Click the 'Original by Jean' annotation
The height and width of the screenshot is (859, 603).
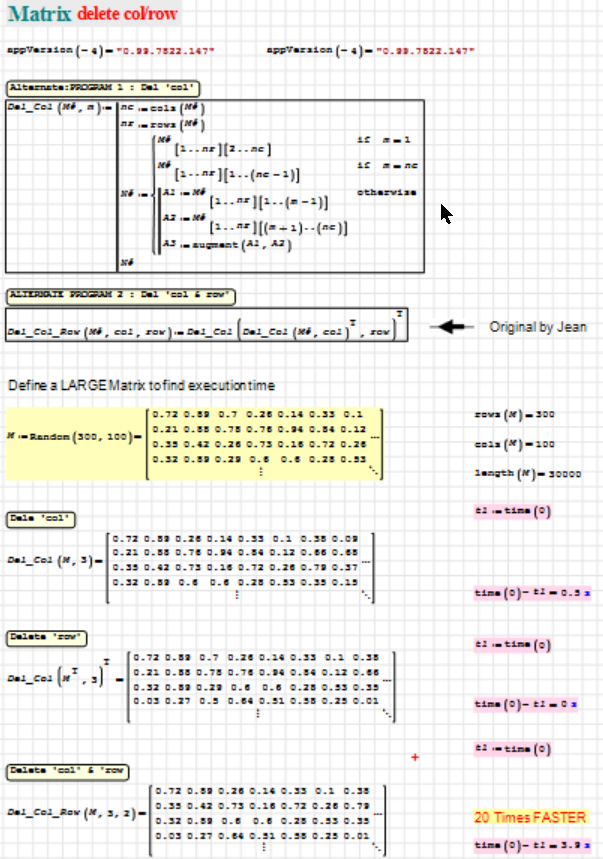[x=538, y=327]
